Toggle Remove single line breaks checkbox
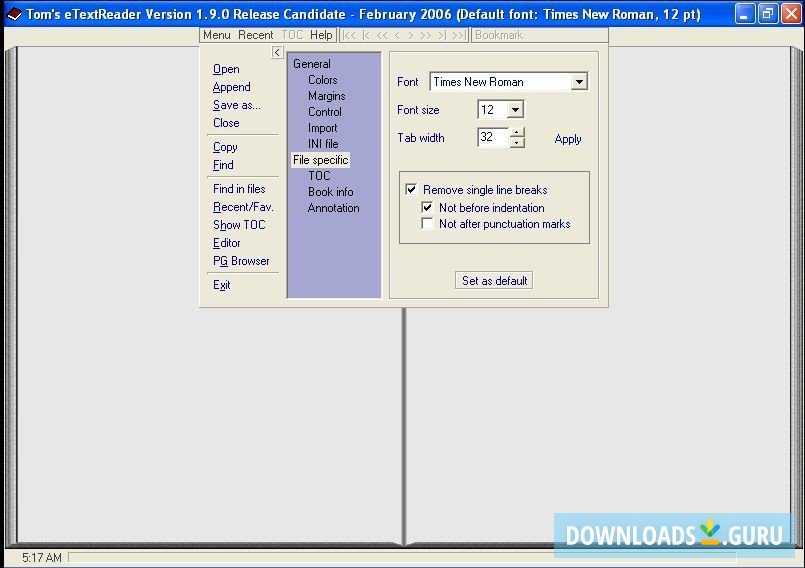 (x=411, y=190)
